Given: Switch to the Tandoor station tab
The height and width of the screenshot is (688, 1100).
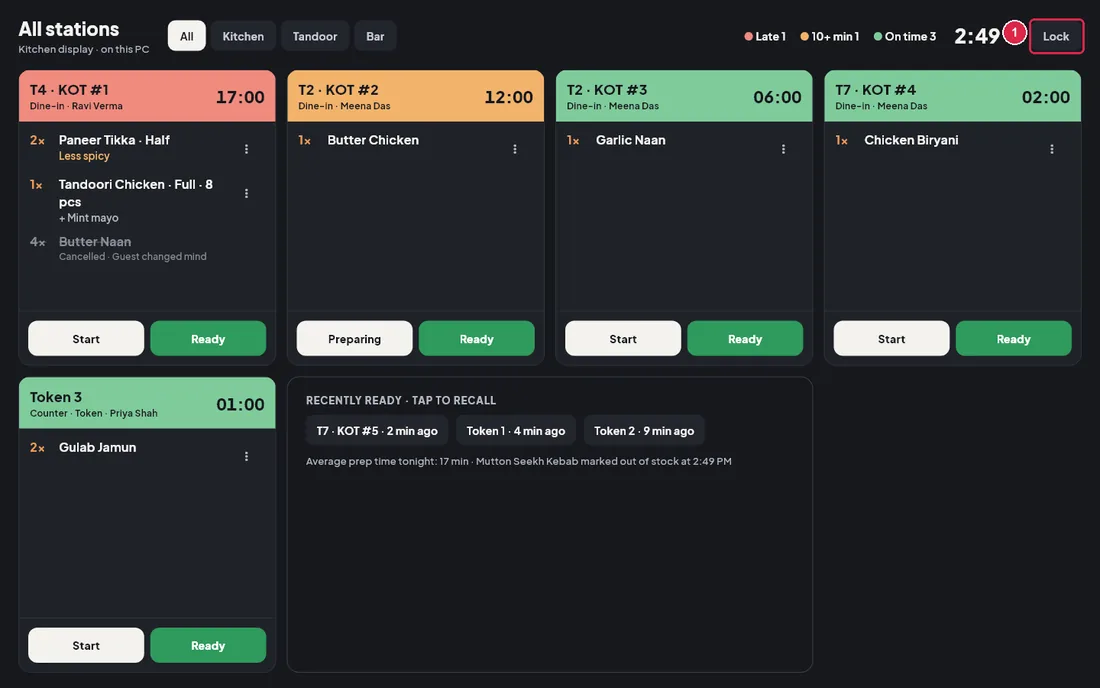Looking at the screenshot, I should tap(315, 36).
